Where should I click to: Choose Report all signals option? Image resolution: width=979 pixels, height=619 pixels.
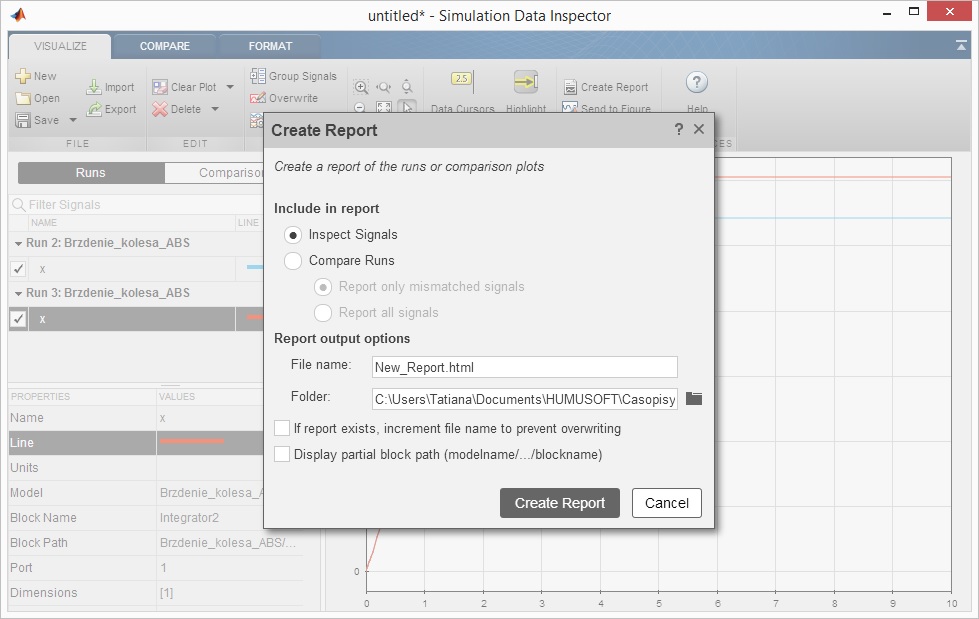(323, 312)
